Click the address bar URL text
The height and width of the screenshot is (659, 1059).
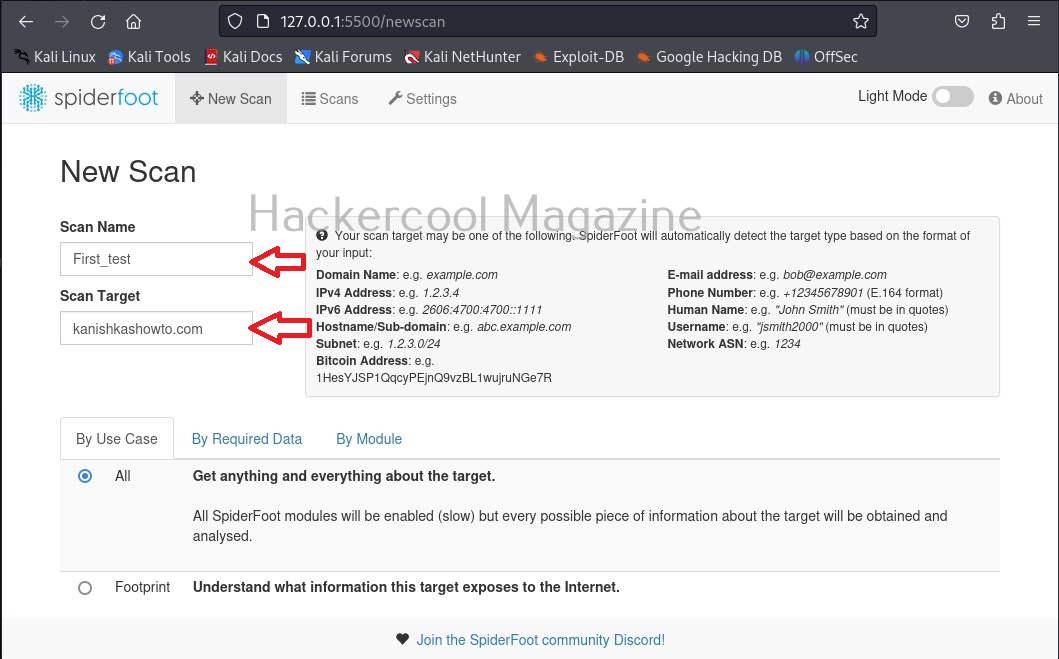(363, 22)
